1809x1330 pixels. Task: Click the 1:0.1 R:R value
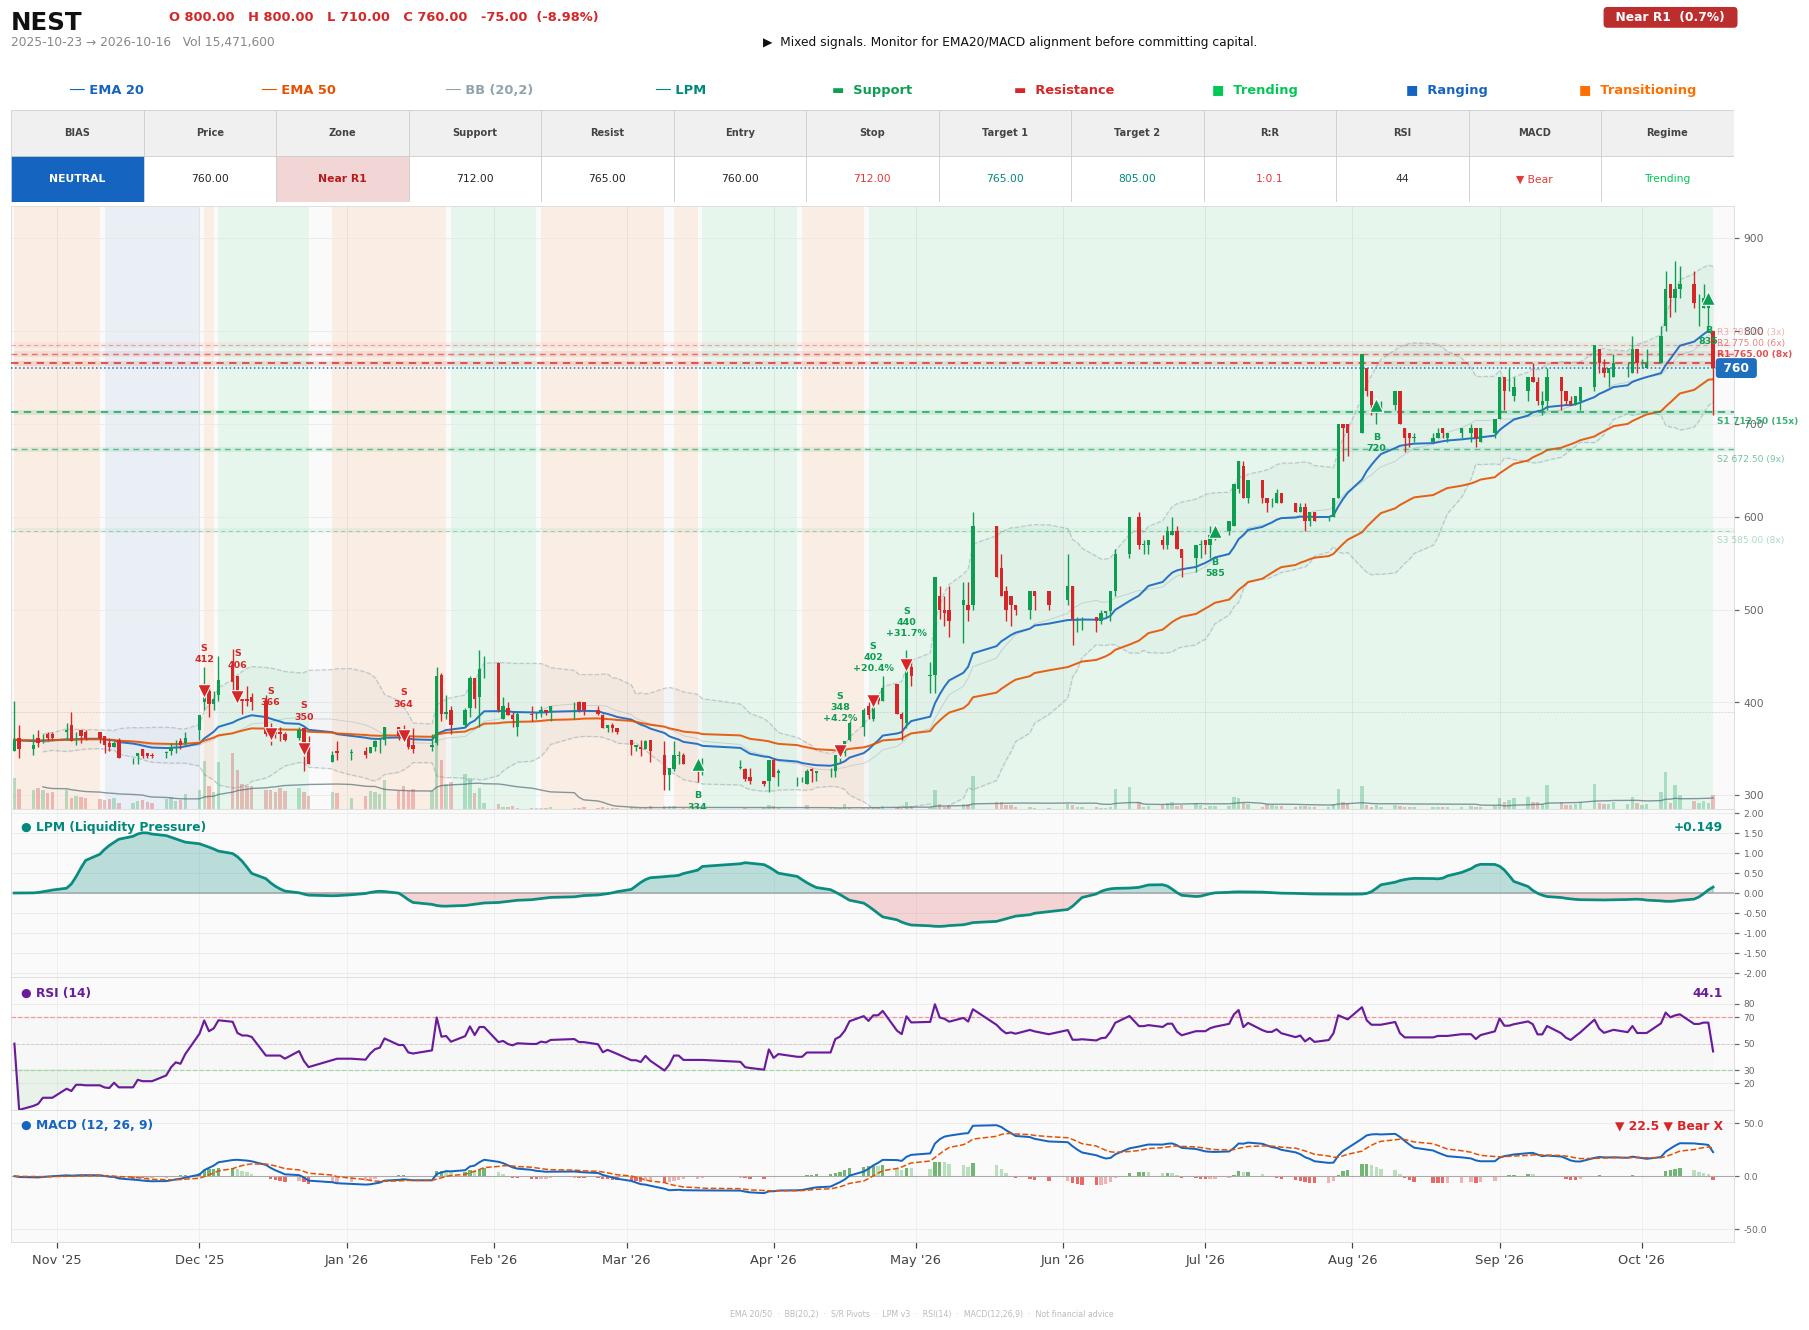click(x=1269, y=179)
